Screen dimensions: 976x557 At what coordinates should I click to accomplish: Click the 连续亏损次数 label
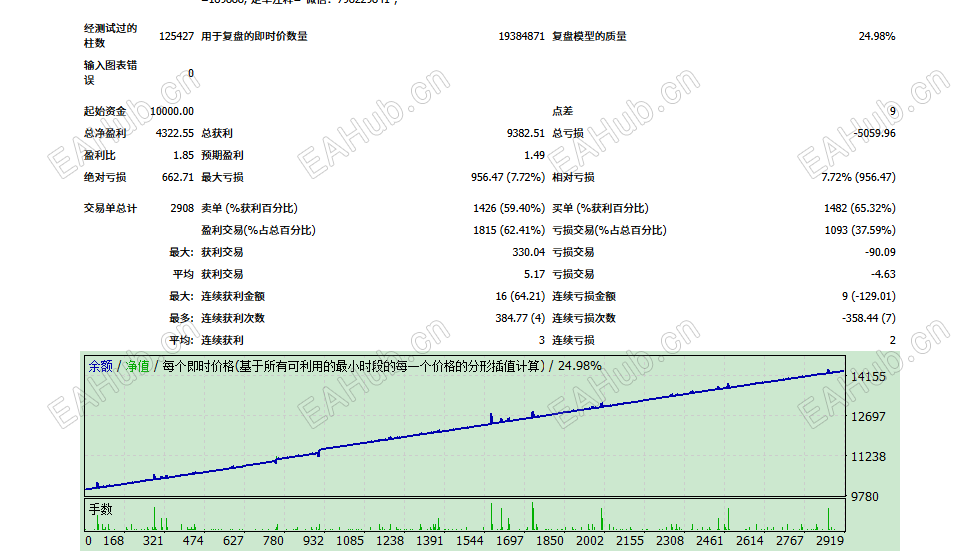point(584,318)
